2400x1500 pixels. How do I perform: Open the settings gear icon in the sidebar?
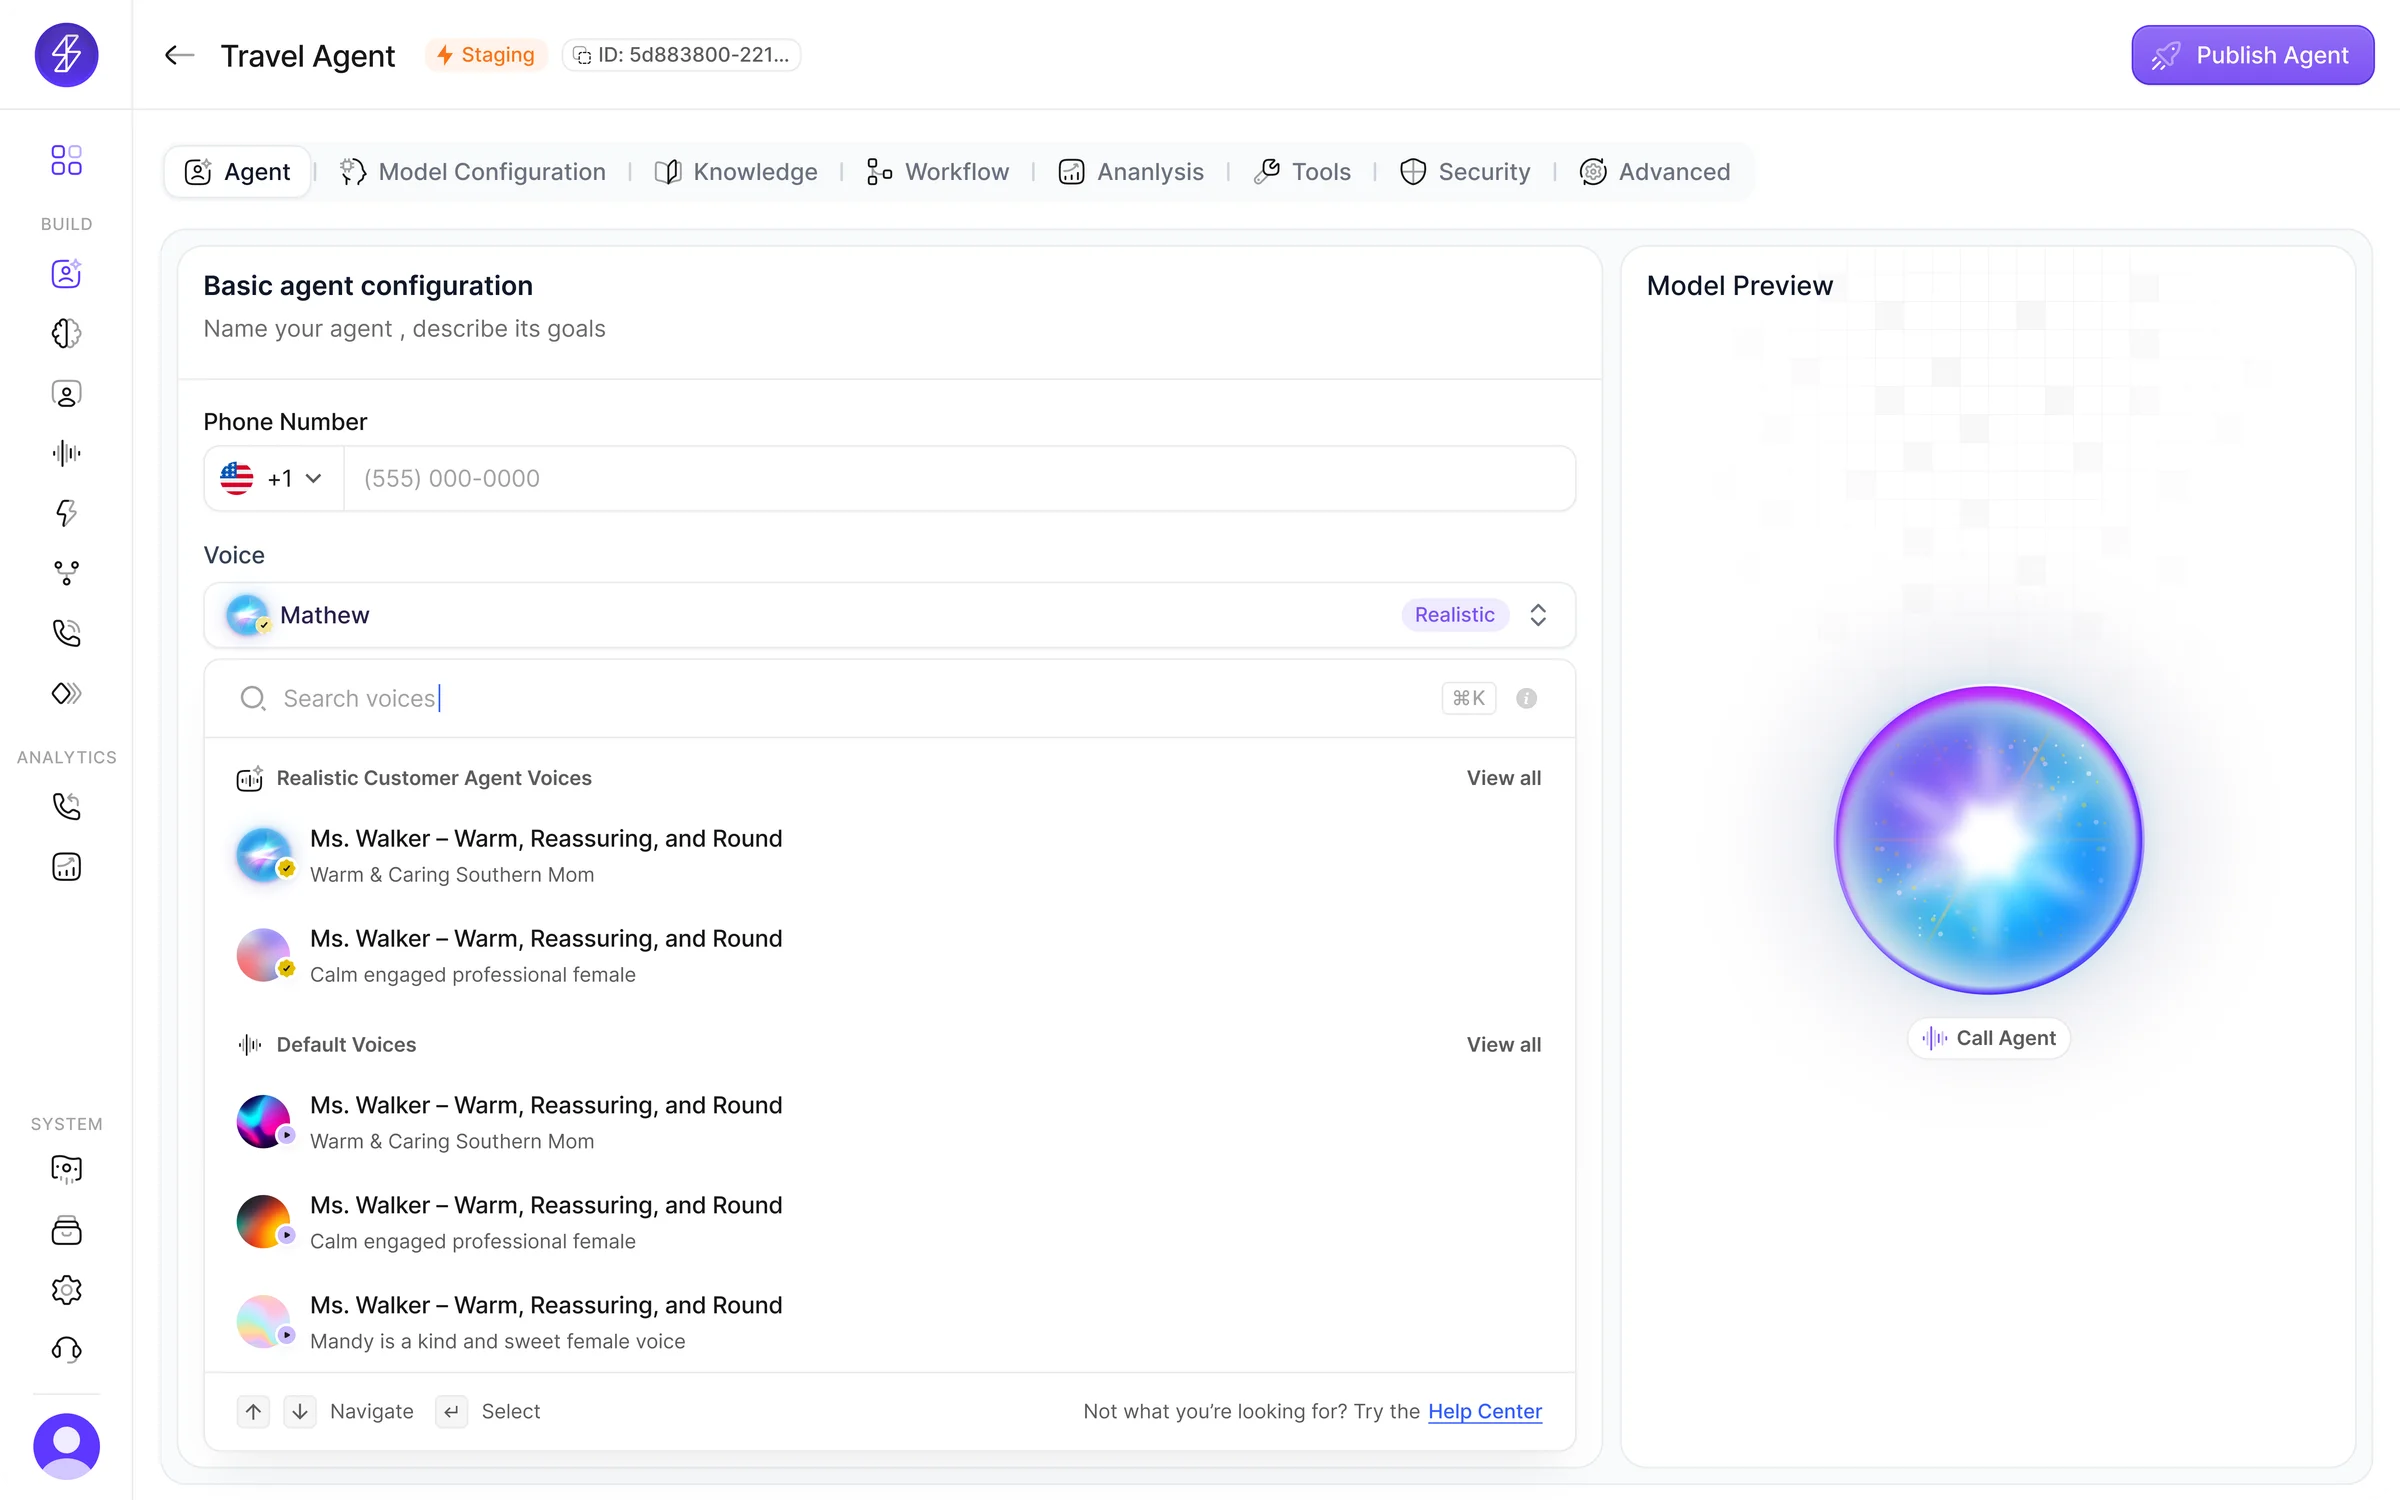click(66, 1290)
